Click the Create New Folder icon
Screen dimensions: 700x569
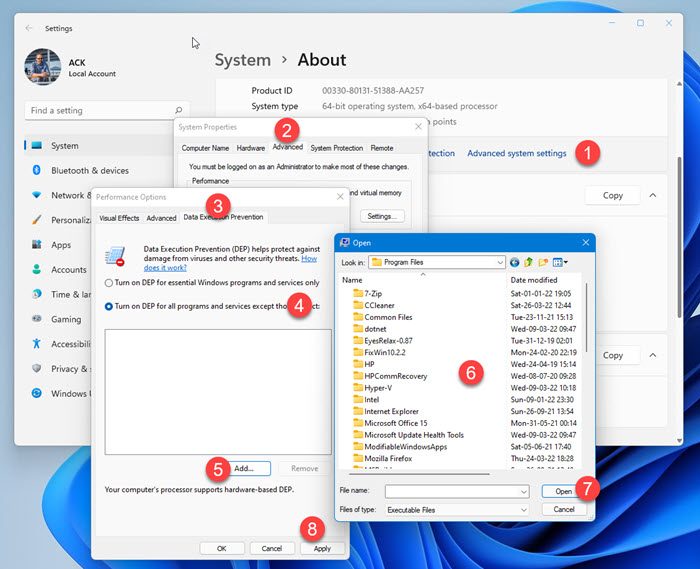(x=543, y=262)
